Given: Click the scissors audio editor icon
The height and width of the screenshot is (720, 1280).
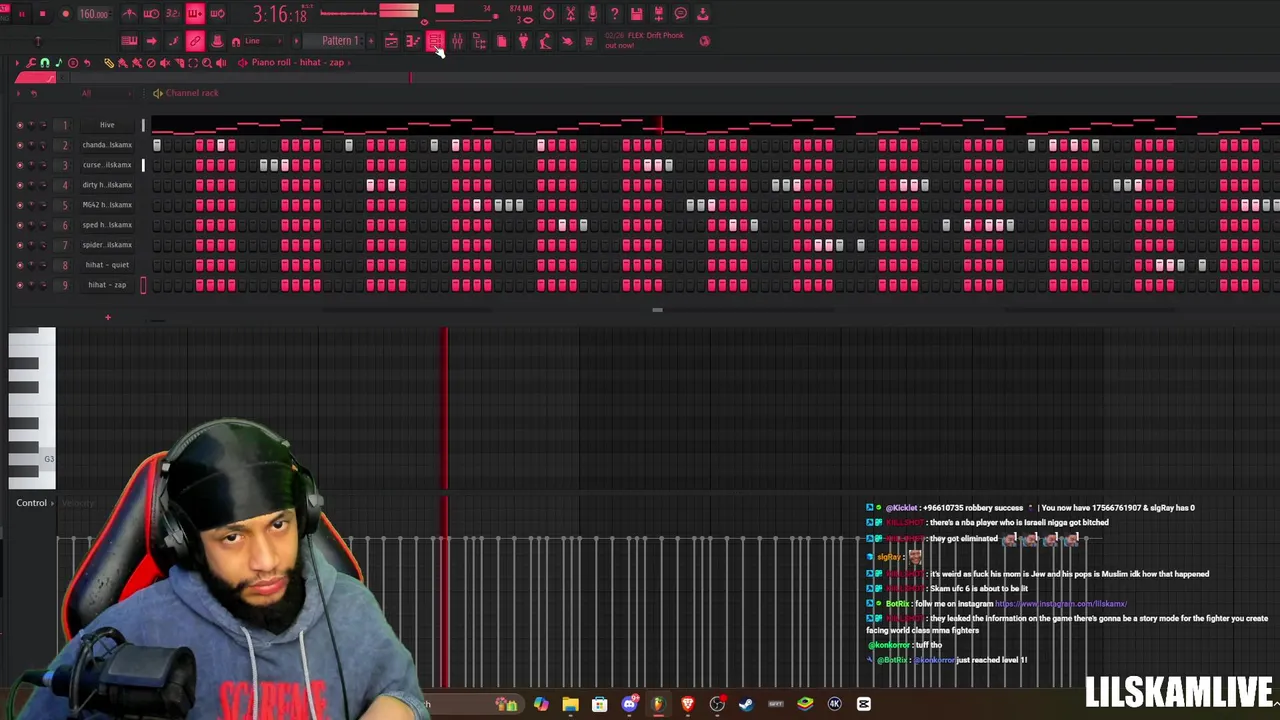Looking at the screenshot, I should coord(571,14).
